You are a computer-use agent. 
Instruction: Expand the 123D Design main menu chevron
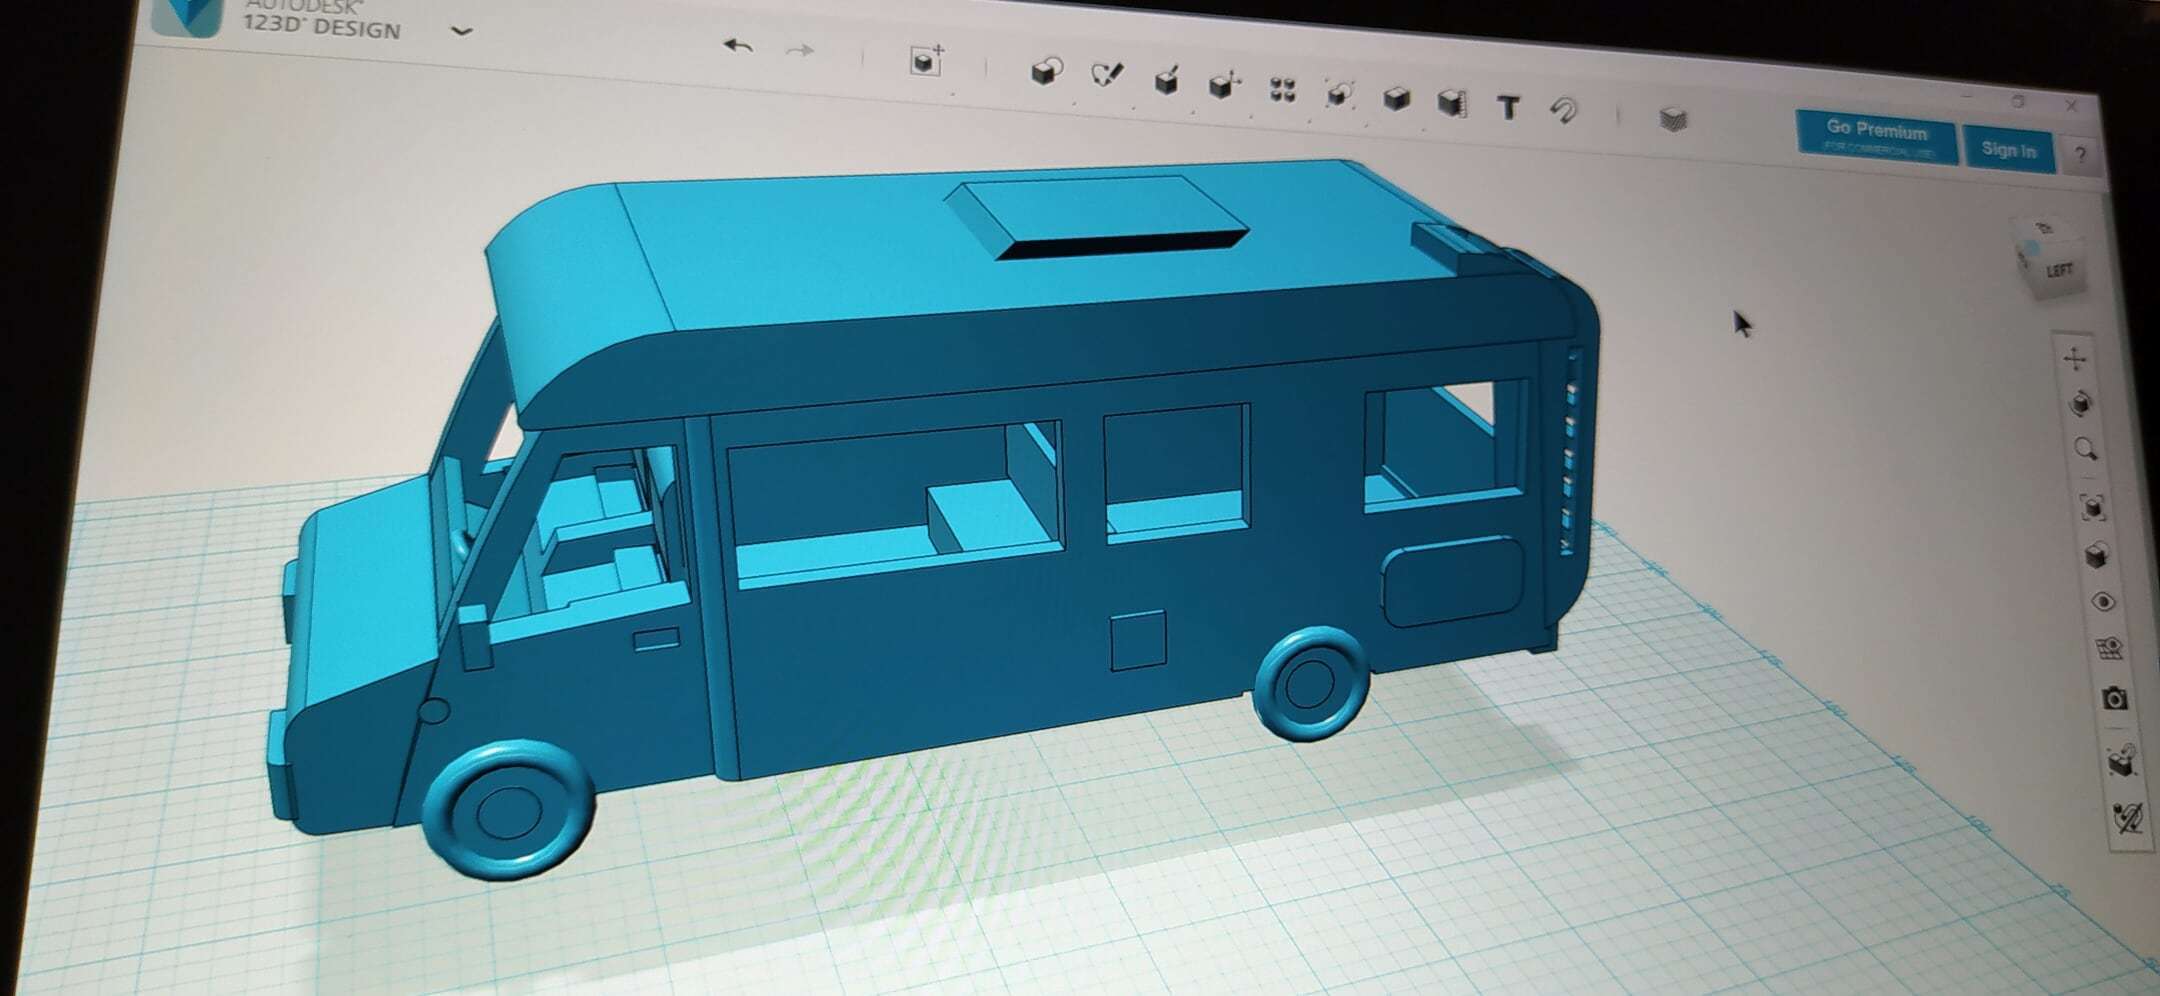click(461, 30)
